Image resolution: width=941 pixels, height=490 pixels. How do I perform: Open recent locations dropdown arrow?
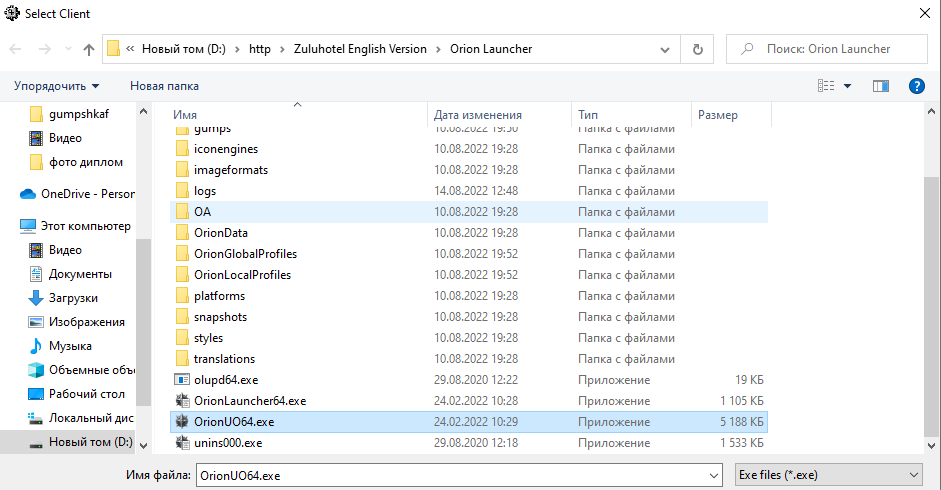(68, 49)
